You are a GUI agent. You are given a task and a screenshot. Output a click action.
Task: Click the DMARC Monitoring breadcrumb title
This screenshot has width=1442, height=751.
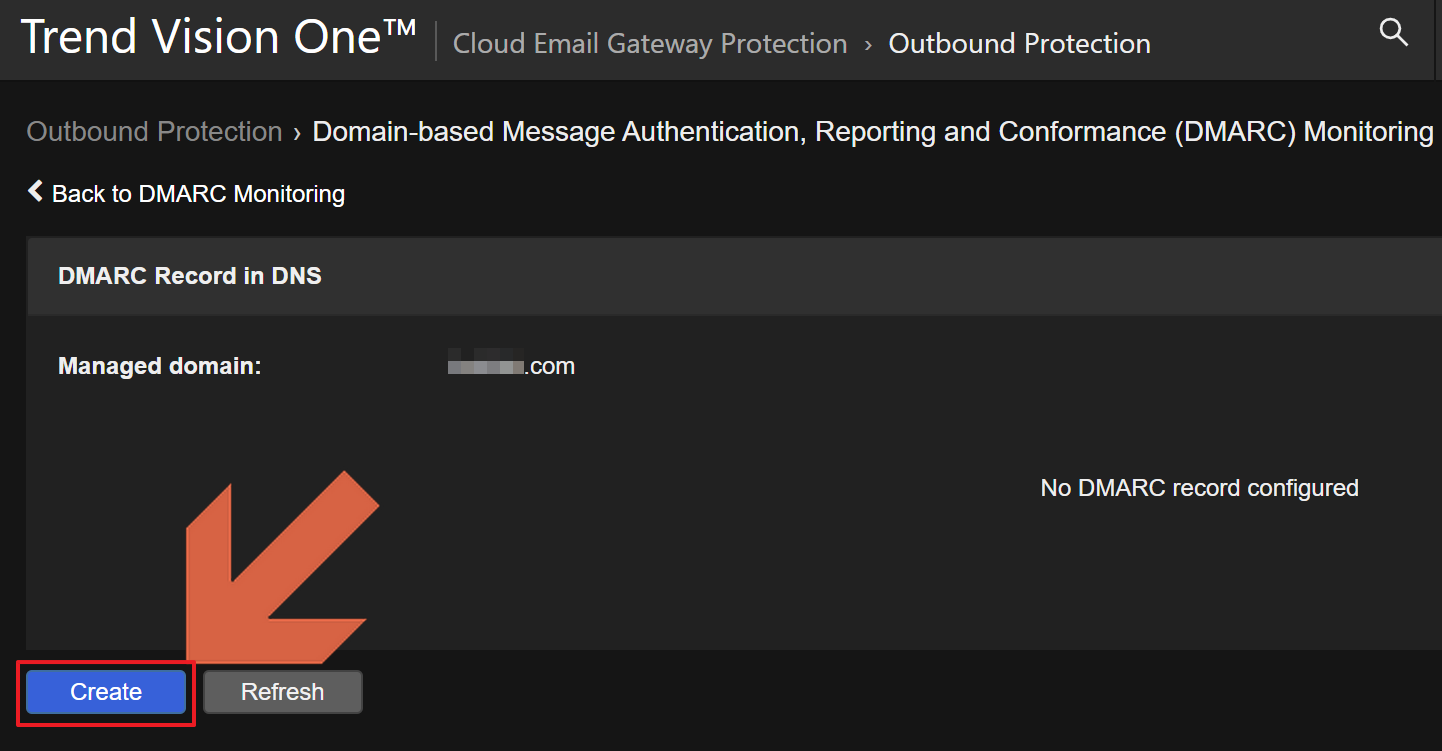[872, 132]
